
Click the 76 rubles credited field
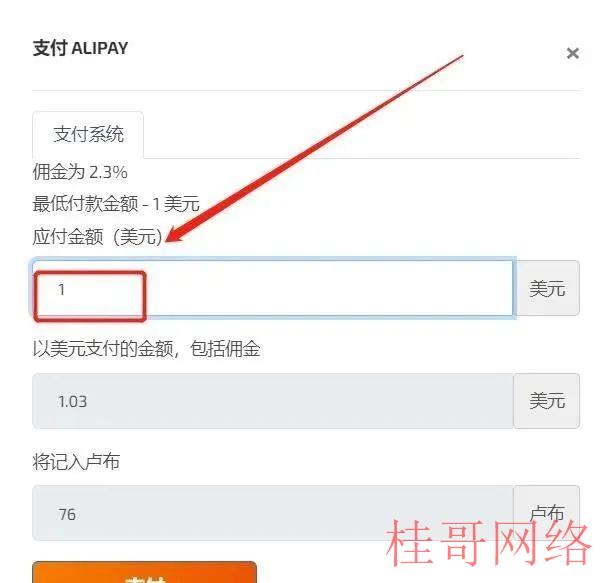coord(273,513)
